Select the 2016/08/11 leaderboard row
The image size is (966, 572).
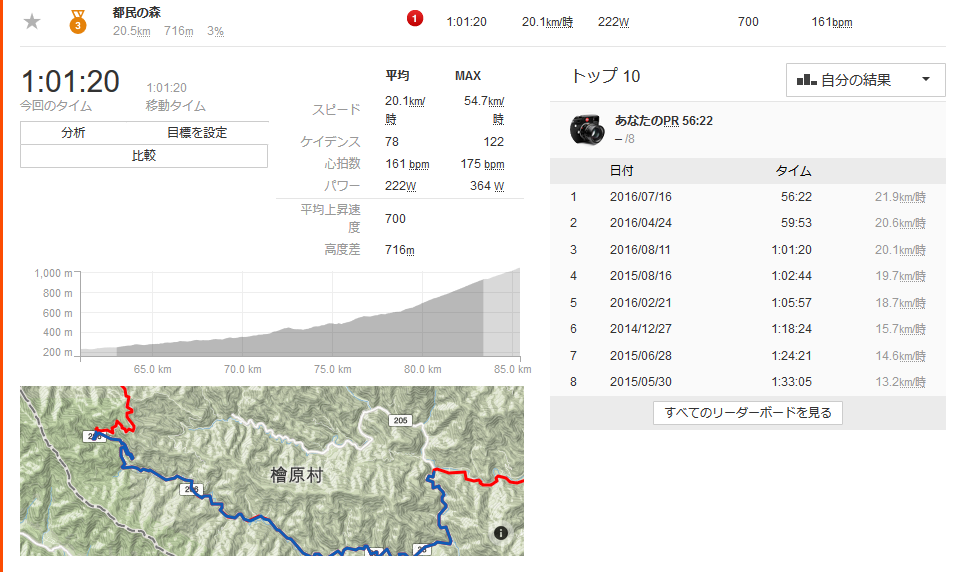pos(748,250)
